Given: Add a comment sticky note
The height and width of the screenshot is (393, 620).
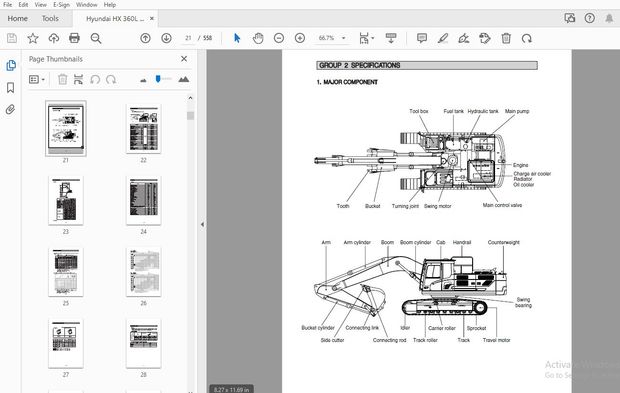Looking at the screenshot, I should pos(422,38).
